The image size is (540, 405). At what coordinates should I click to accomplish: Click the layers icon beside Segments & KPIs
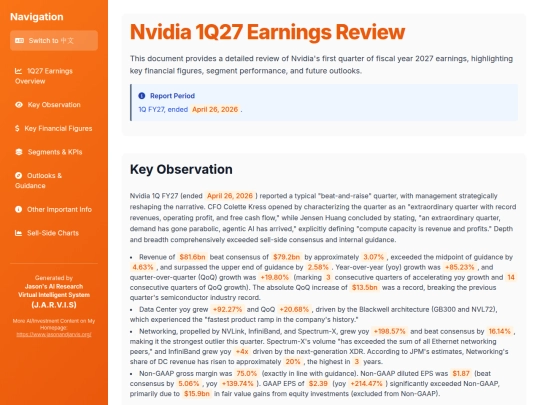tap(19, 152)
